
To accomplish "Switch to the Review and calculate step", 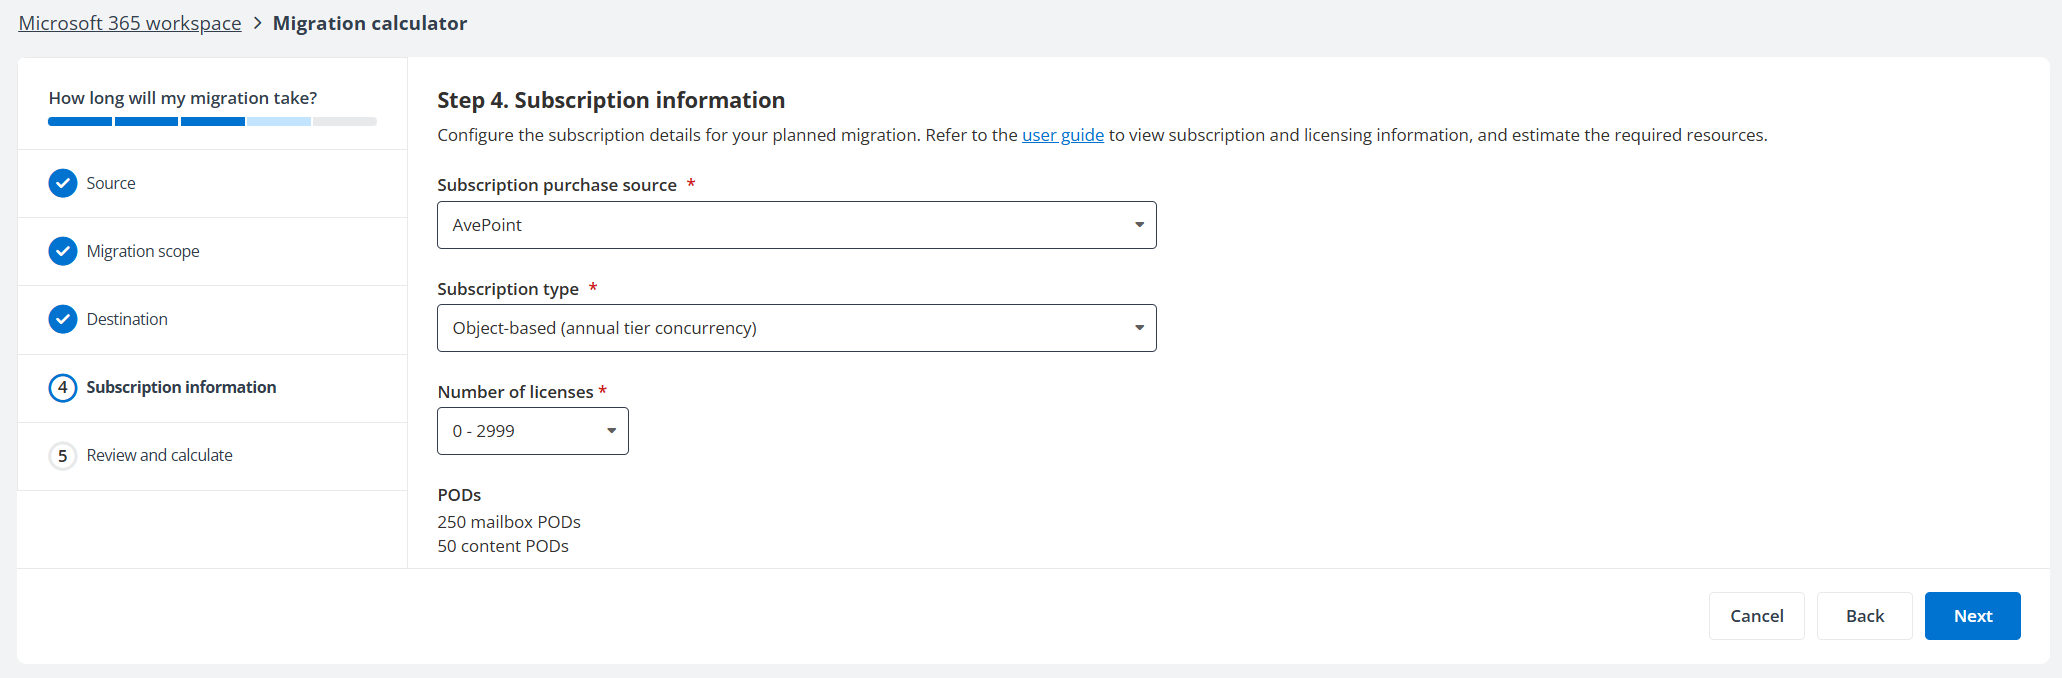I will point(159,455).
